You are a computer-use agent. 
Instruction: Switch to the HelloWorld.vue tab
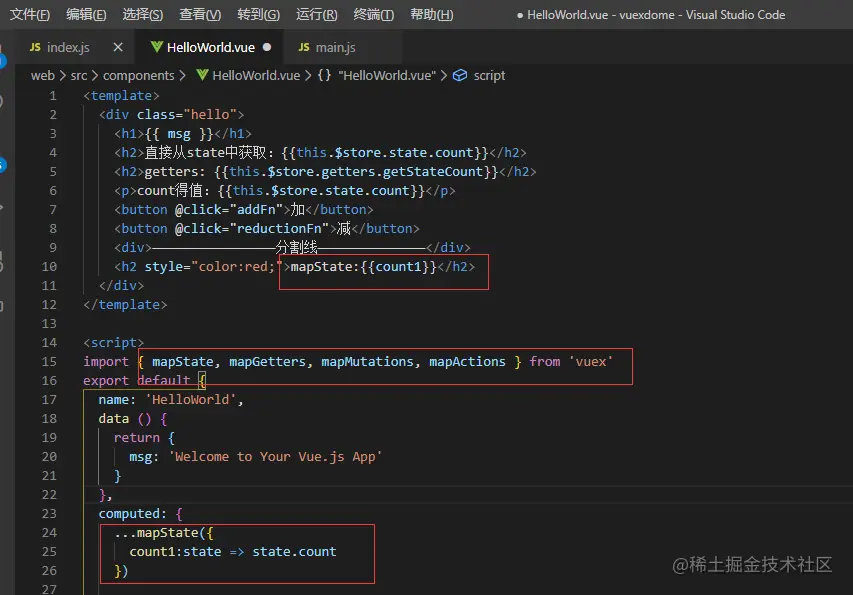pyautogui.click(x=211, y=47)
